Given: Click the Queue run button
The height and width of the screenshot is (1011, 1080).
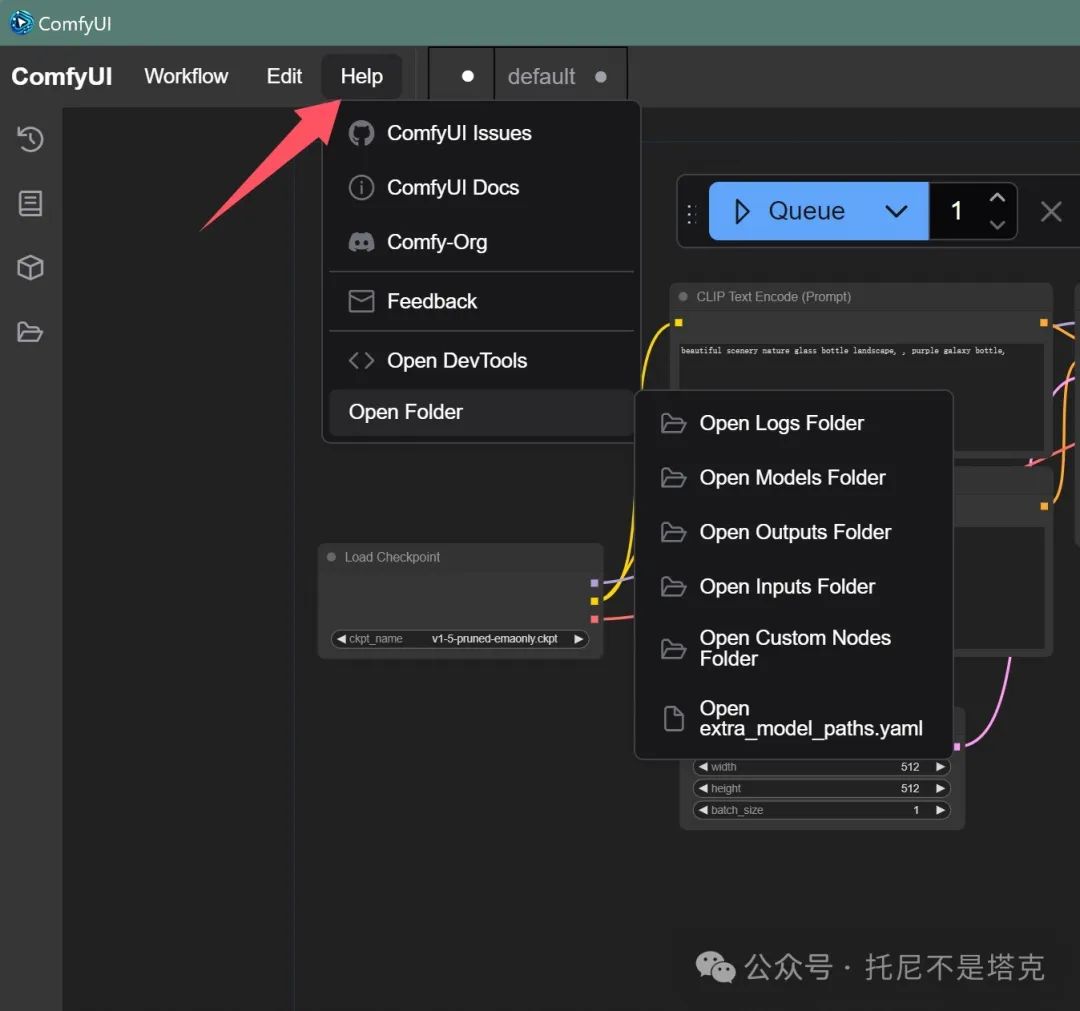Looking at the screenshot, I should (x=790, y=211).
